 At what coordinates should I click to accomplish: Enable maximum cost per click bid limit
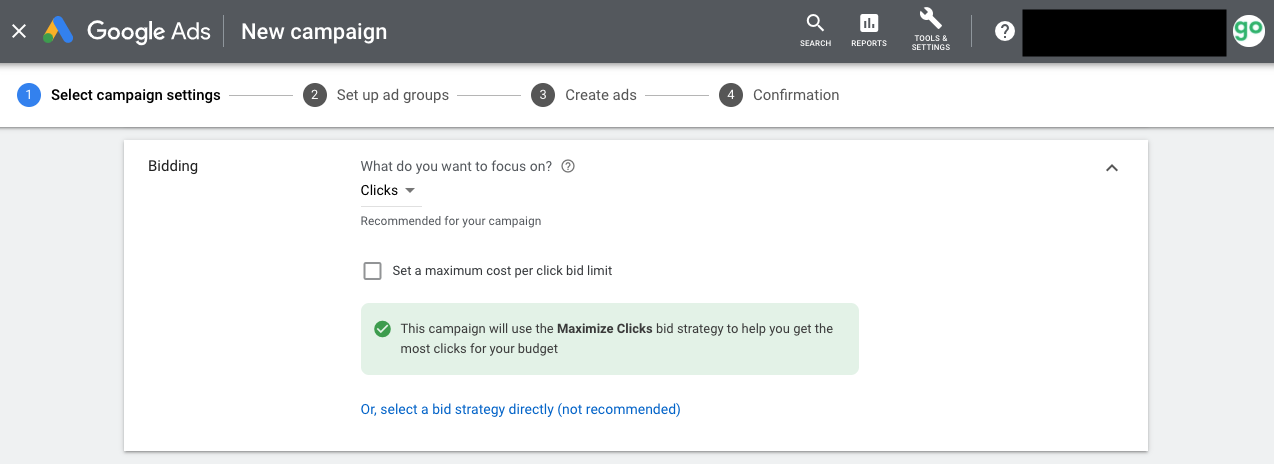pyautogui.click(x=372, y=271)
